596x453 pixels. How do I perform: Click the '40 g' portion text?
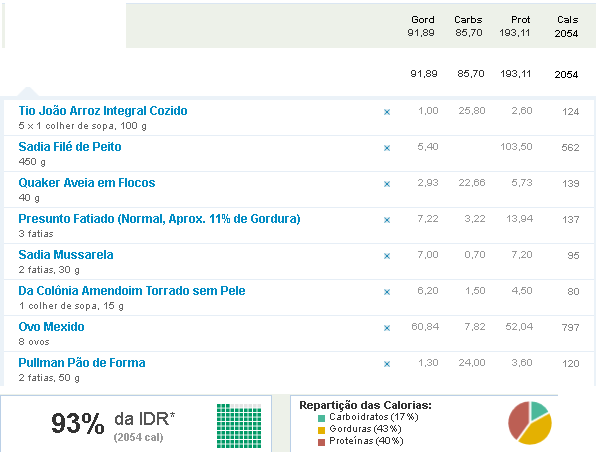tap(29, 198)
